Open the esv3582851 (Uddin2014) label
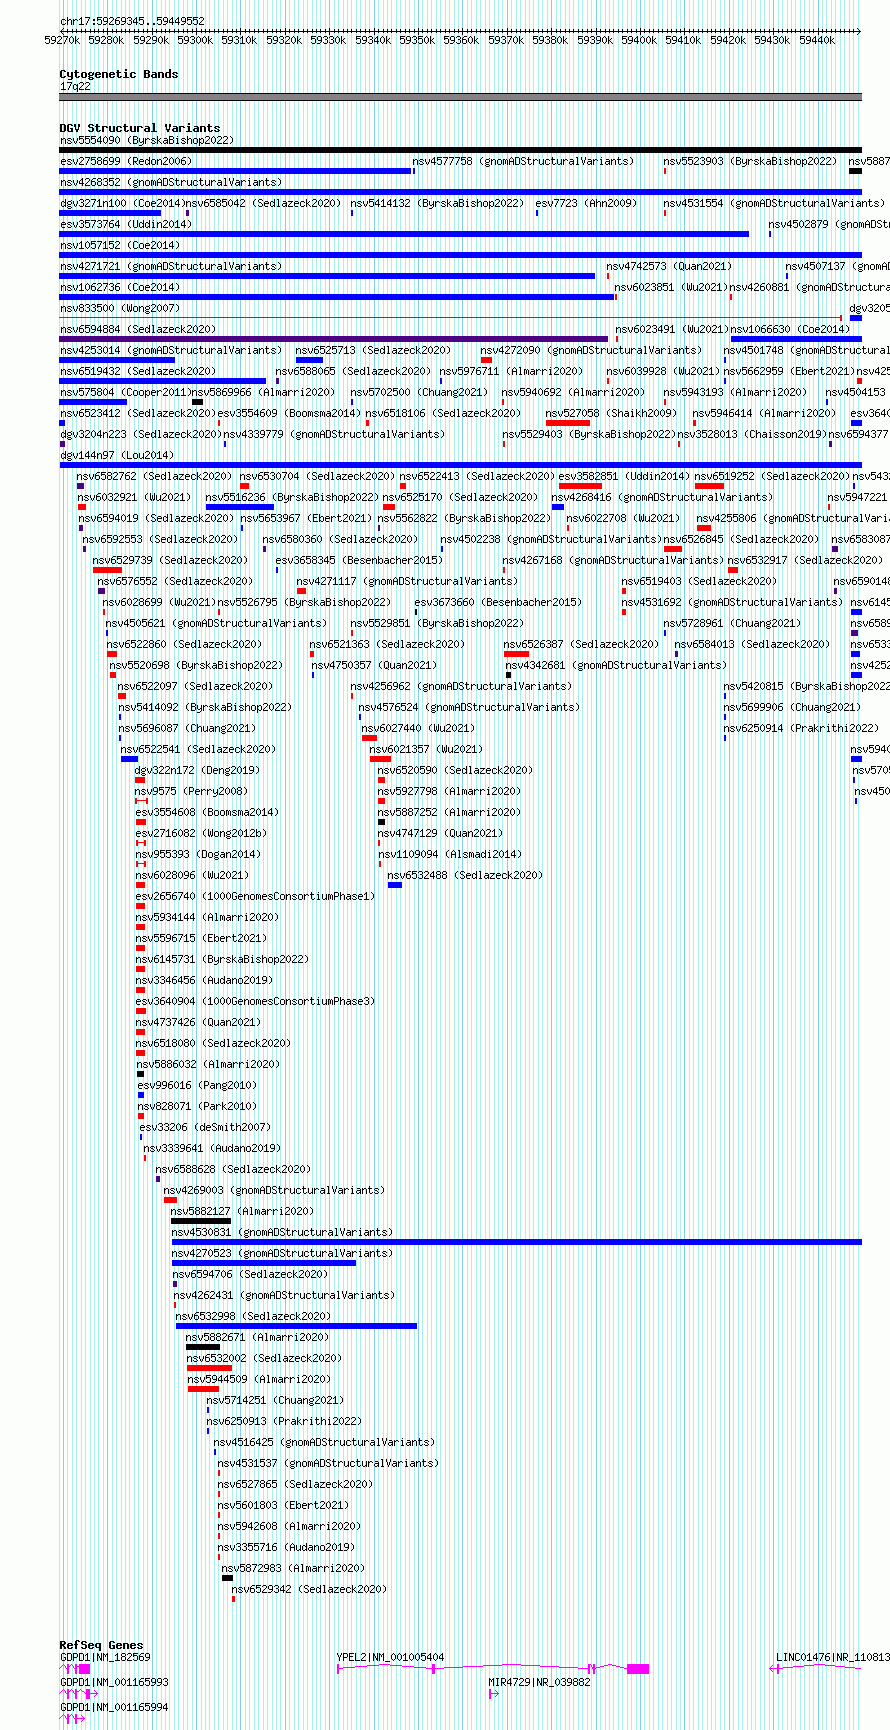This screenshot has height=1730, width=890. click(624, 476)
